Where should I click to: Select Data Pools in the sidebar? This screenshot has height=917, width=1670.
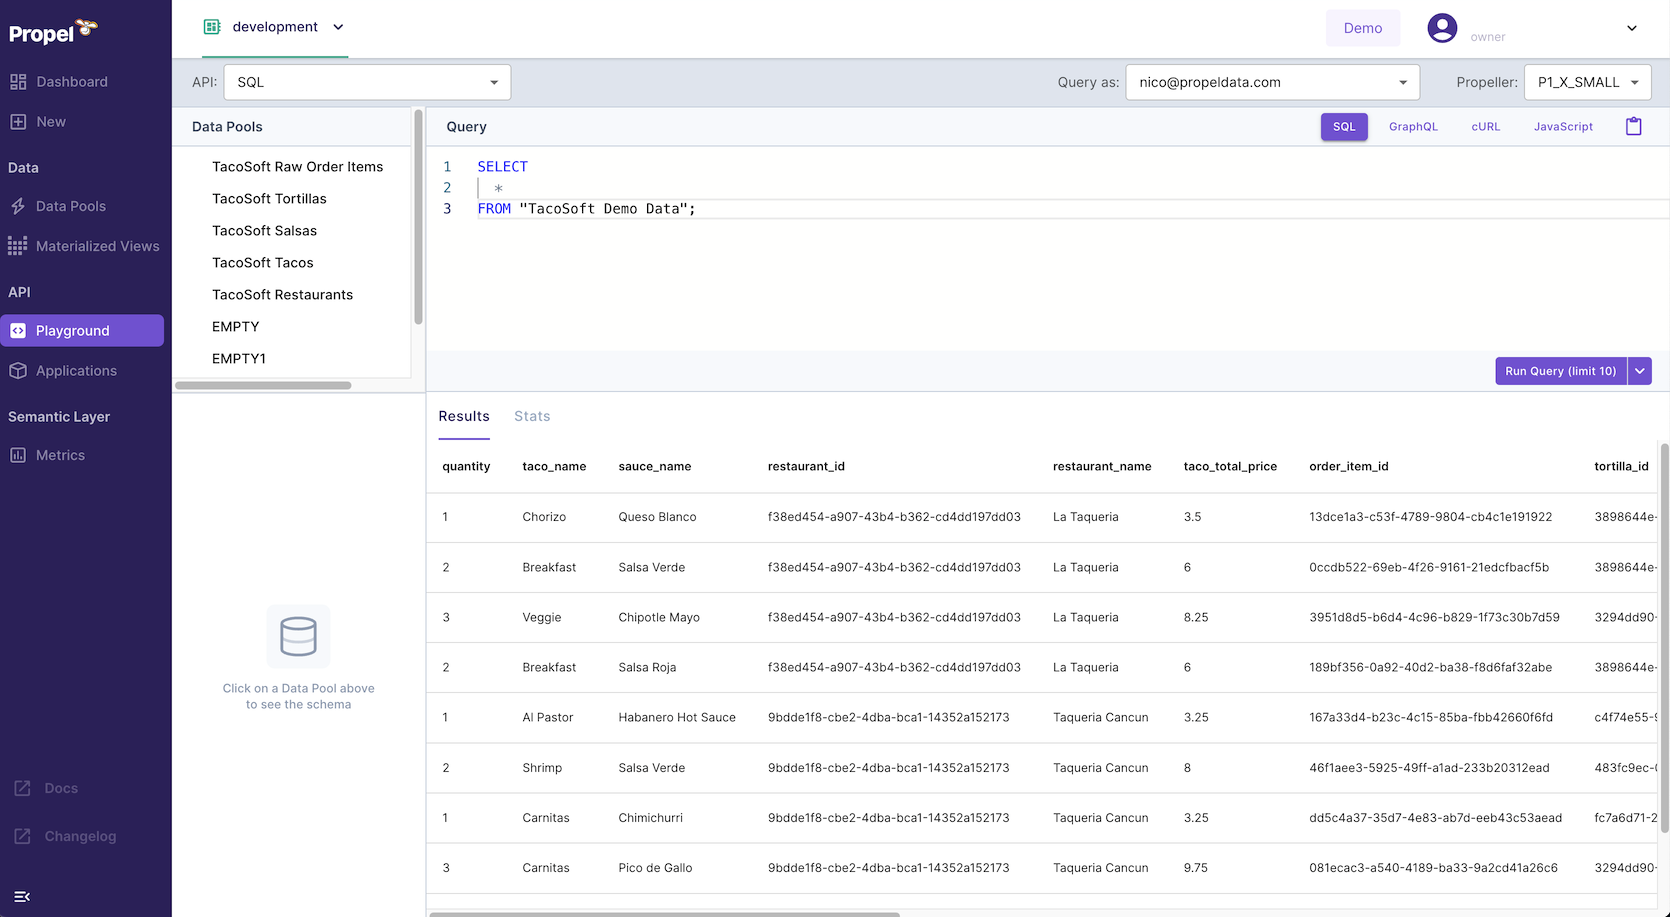tap(70, 205)
